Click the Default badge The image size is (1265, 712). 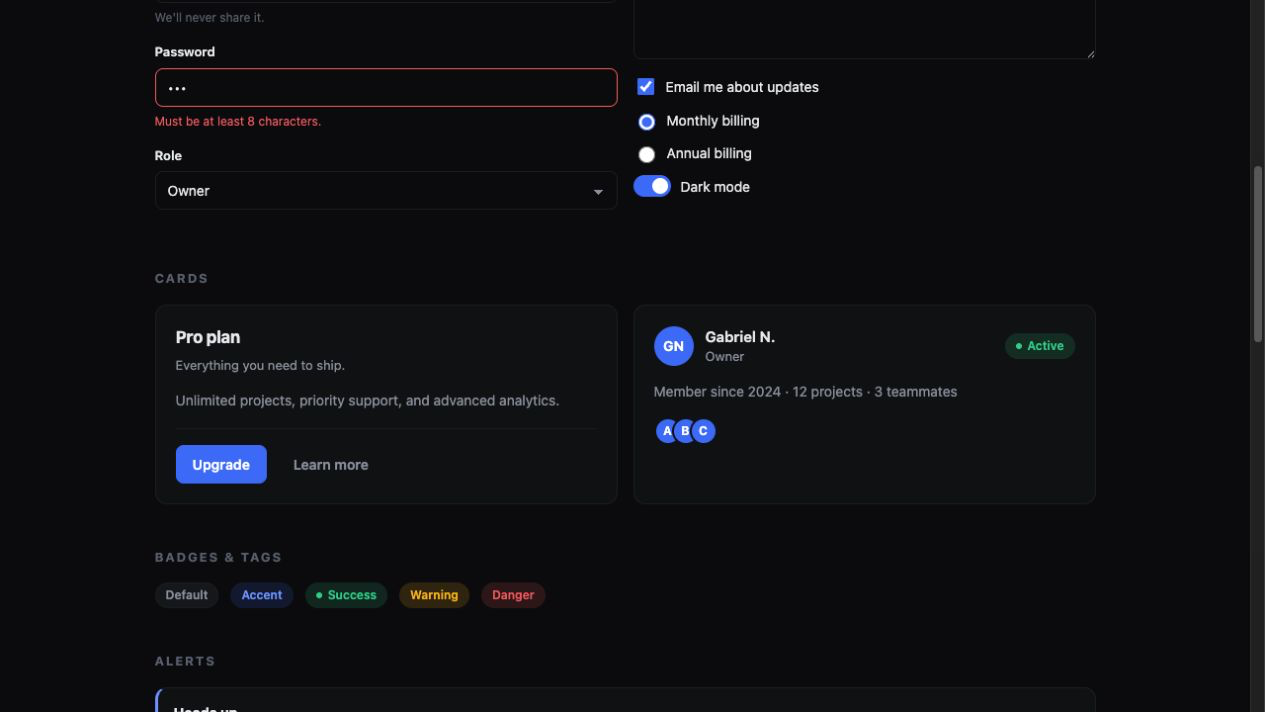pyautogui.click(x=187, y=595)
